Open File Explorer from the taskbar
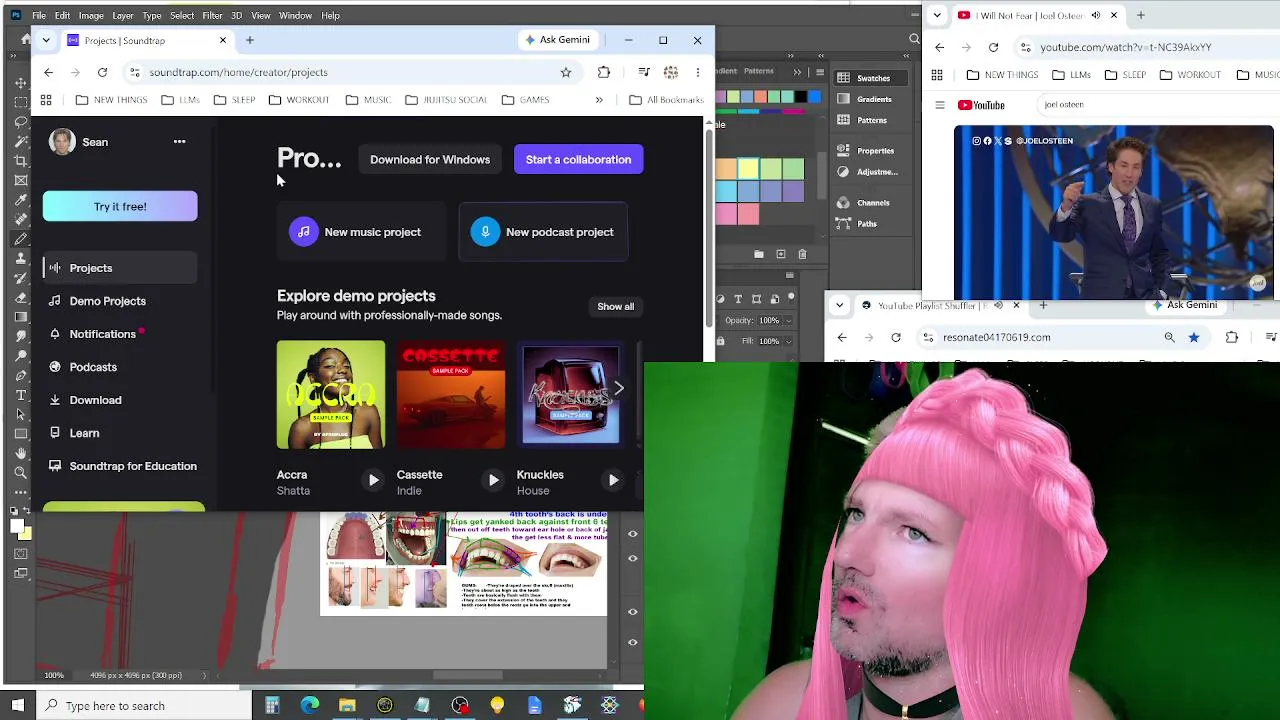Screen dimensions: 1280x720 (x=347, y=706)
